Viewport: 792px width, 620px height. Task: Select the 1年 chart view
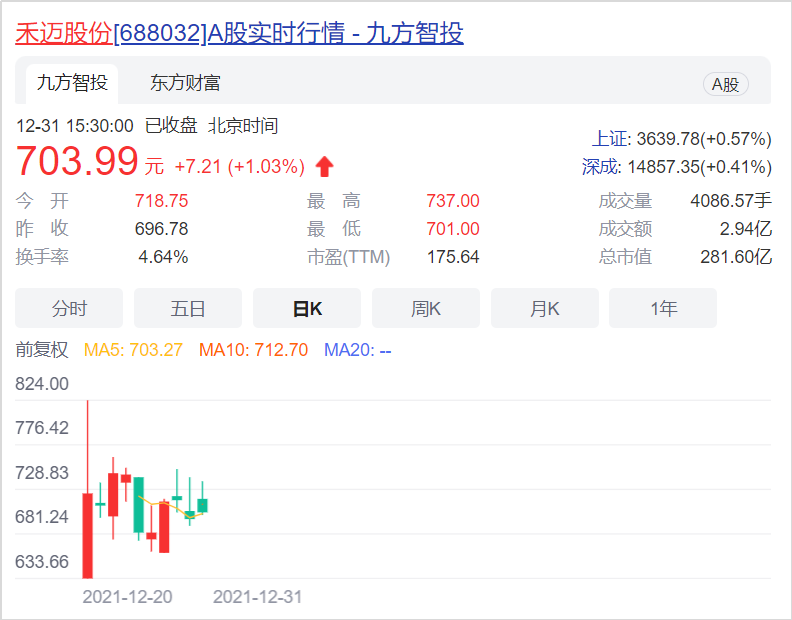663,308
